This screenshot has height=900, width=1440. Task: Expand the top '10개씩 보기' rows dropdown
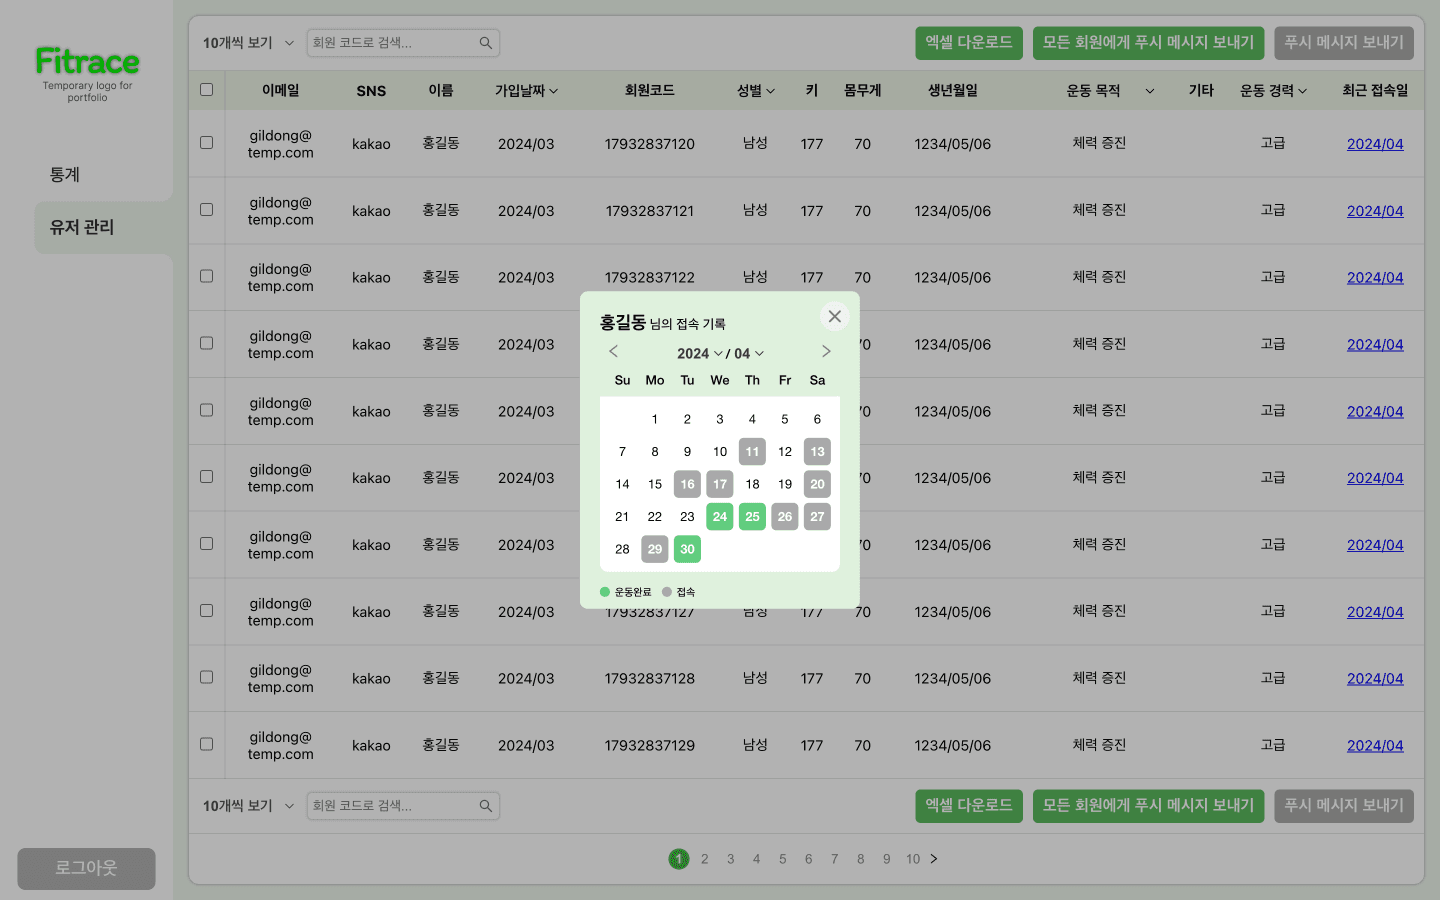248,43
